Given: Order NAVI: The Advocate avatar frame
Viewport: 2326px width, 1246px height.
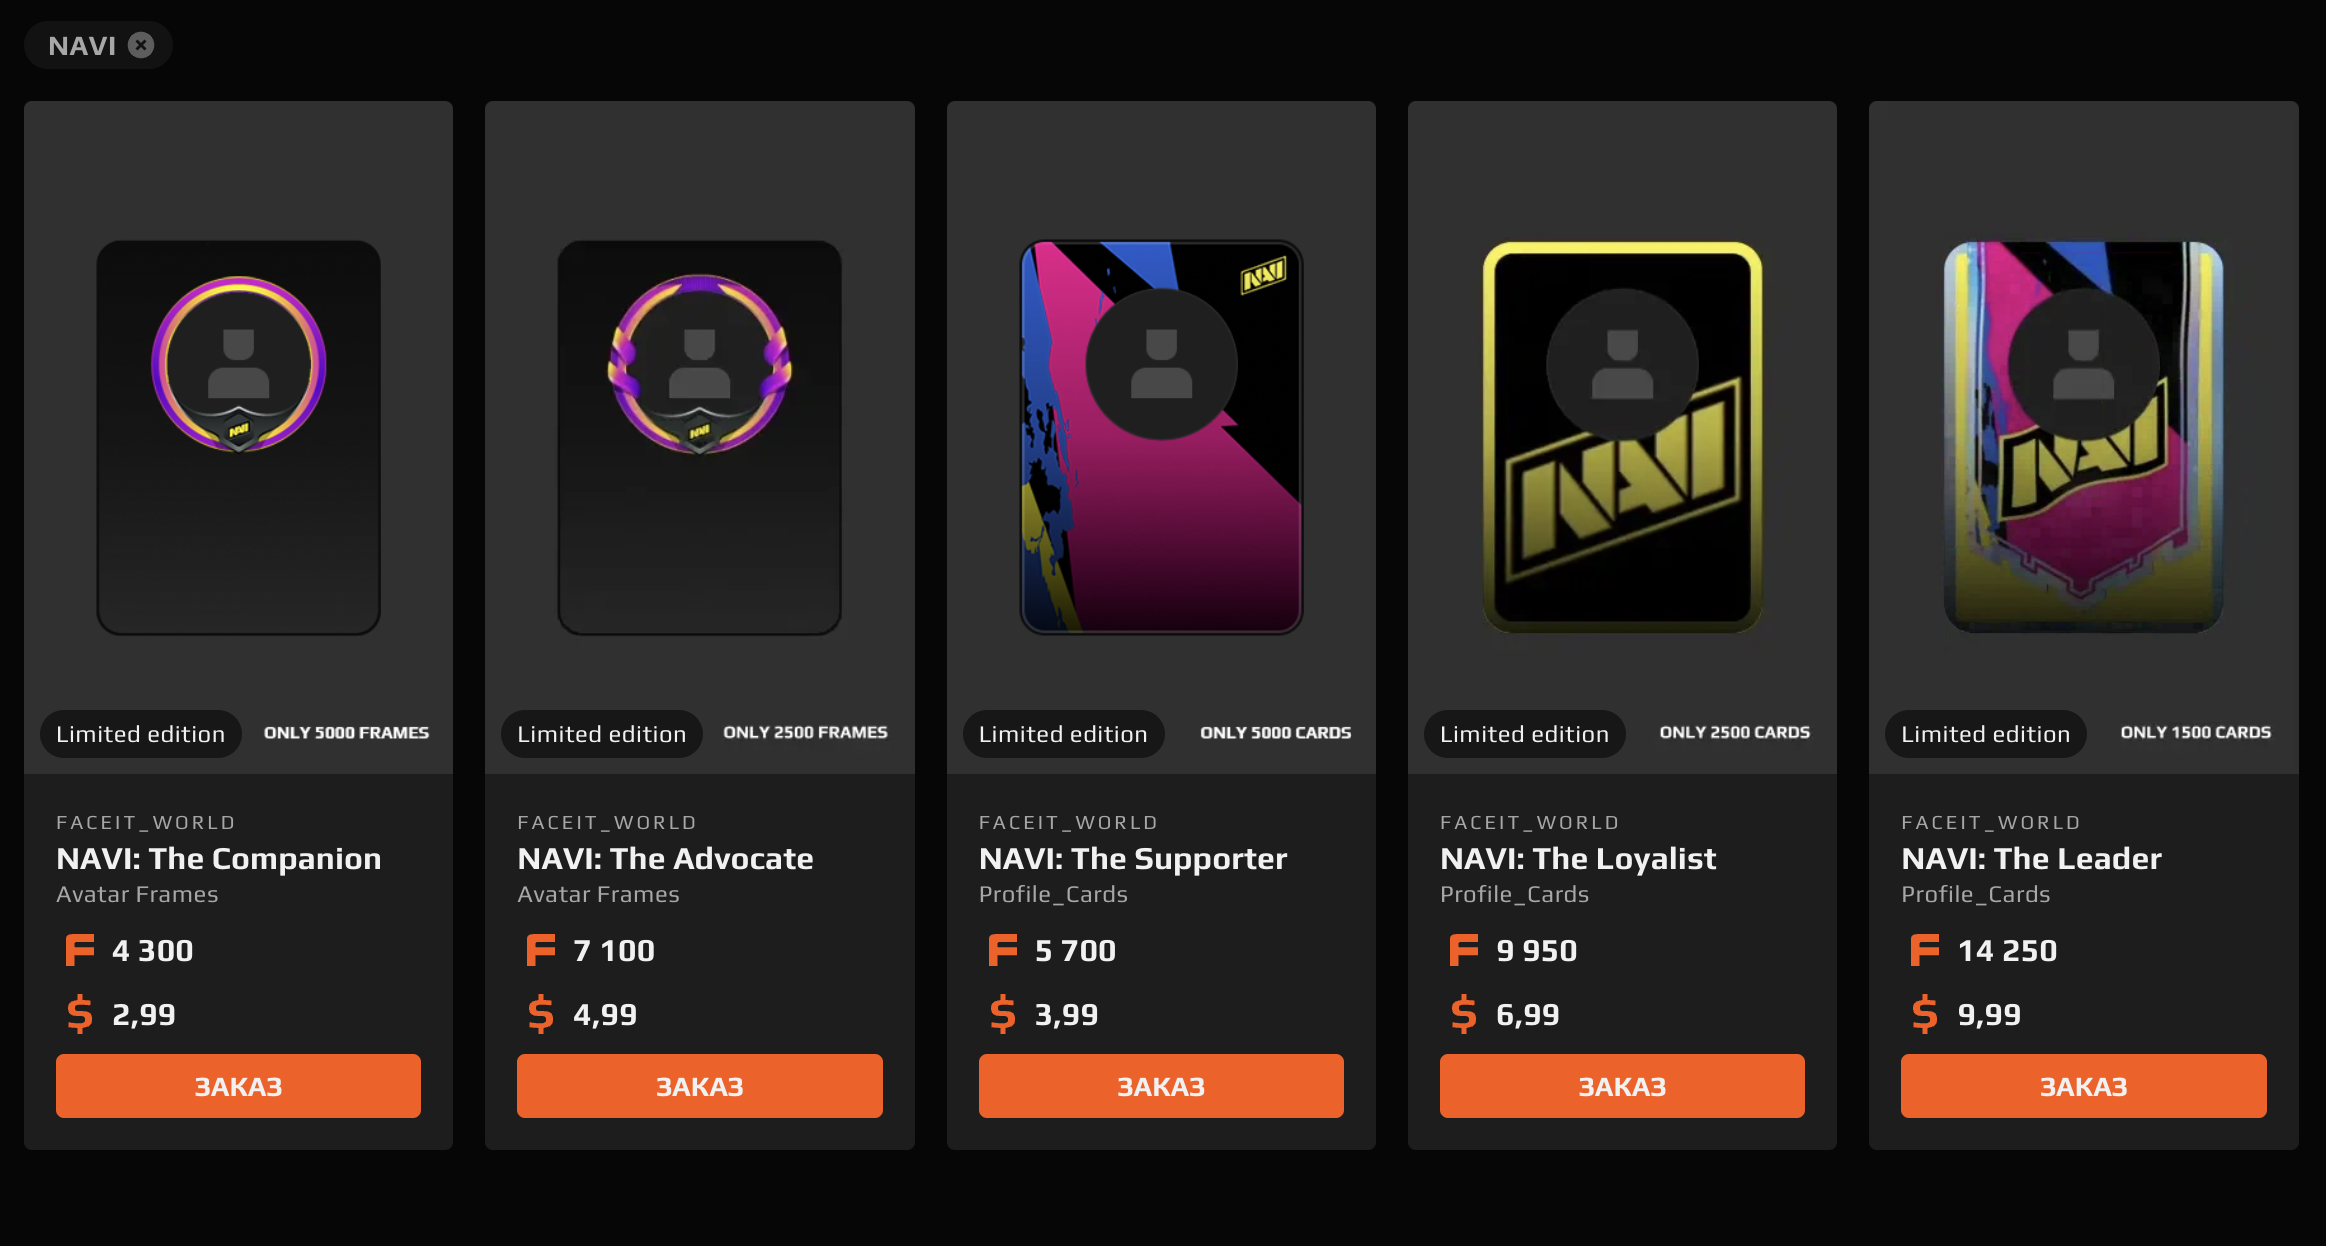Looking at the screenshot, I should coord(700,1086).
